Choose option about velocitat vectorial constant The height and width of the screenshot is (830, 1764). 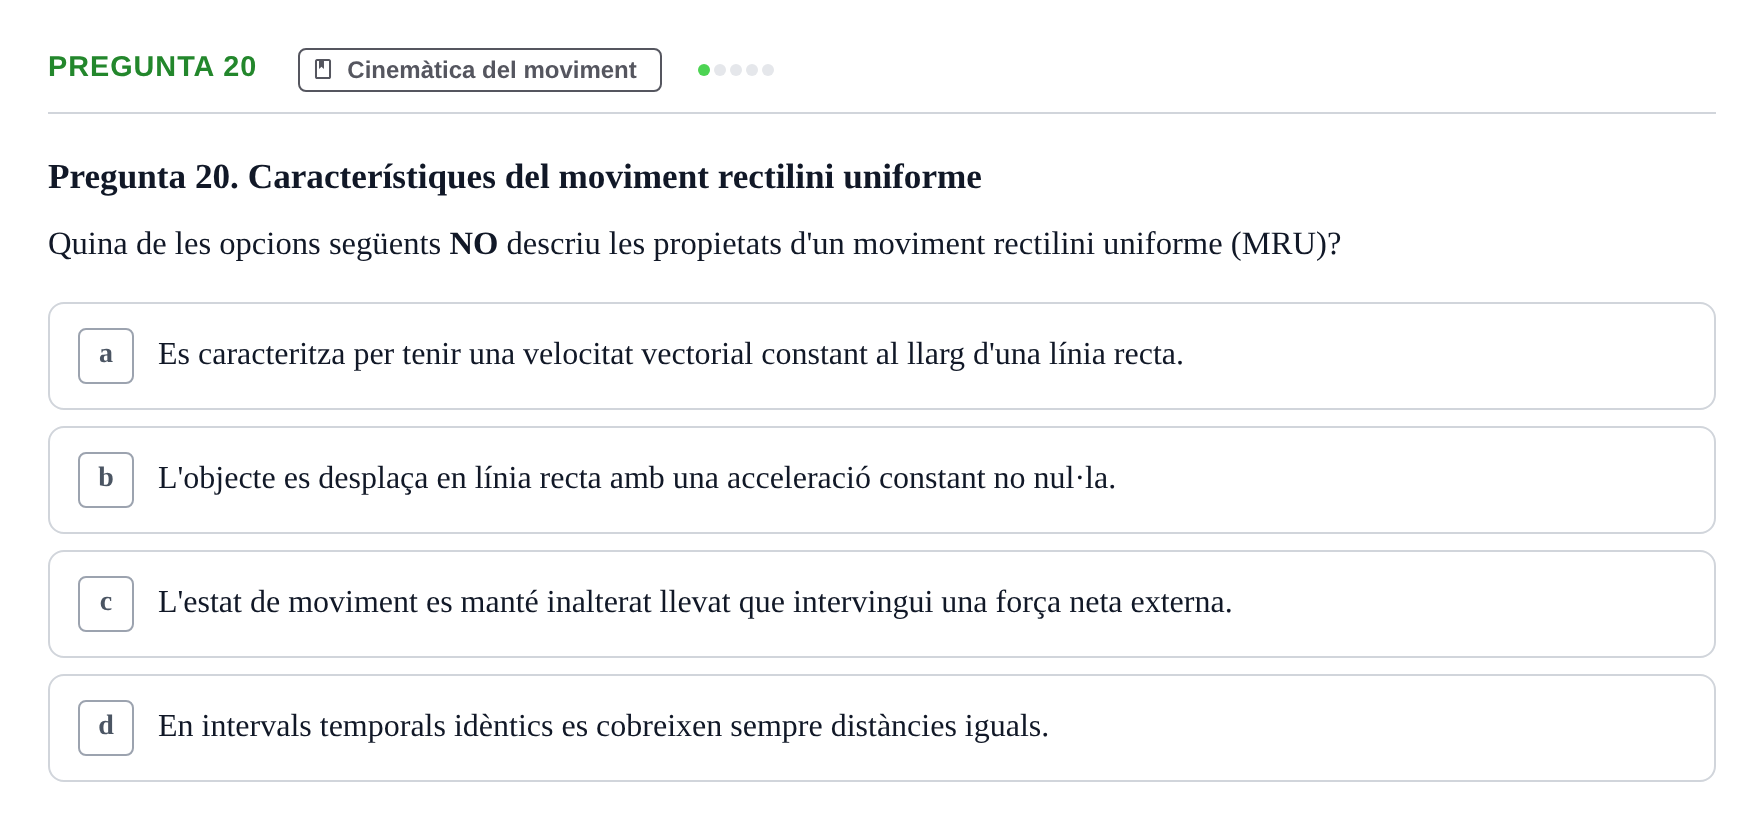(882, 356)
